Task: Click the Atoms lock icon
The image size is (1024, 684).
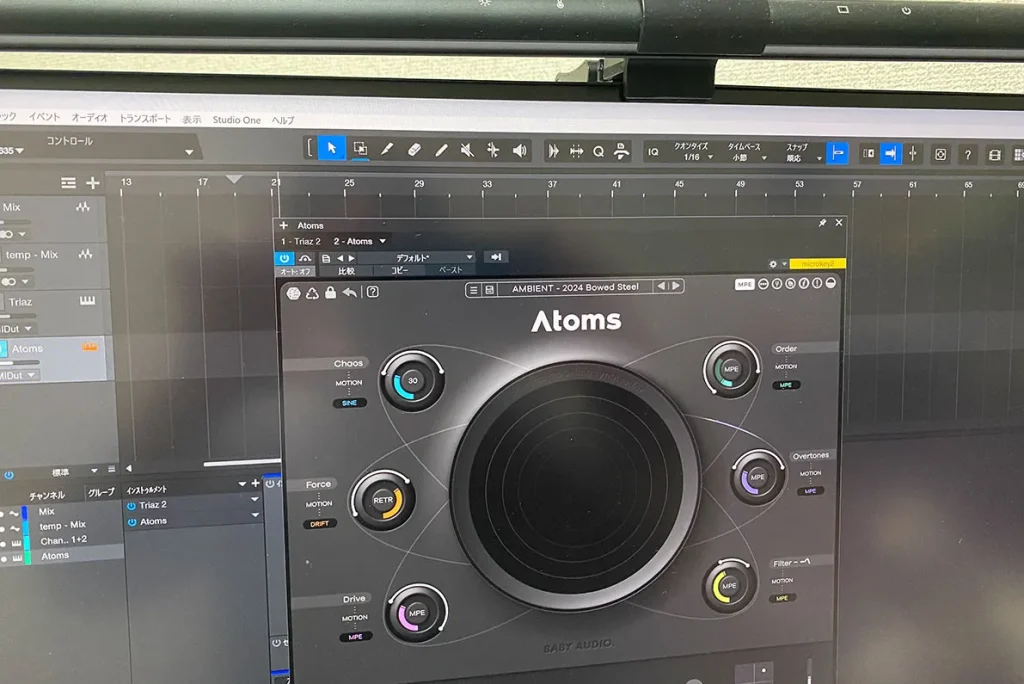Action: tap(330, 293)
